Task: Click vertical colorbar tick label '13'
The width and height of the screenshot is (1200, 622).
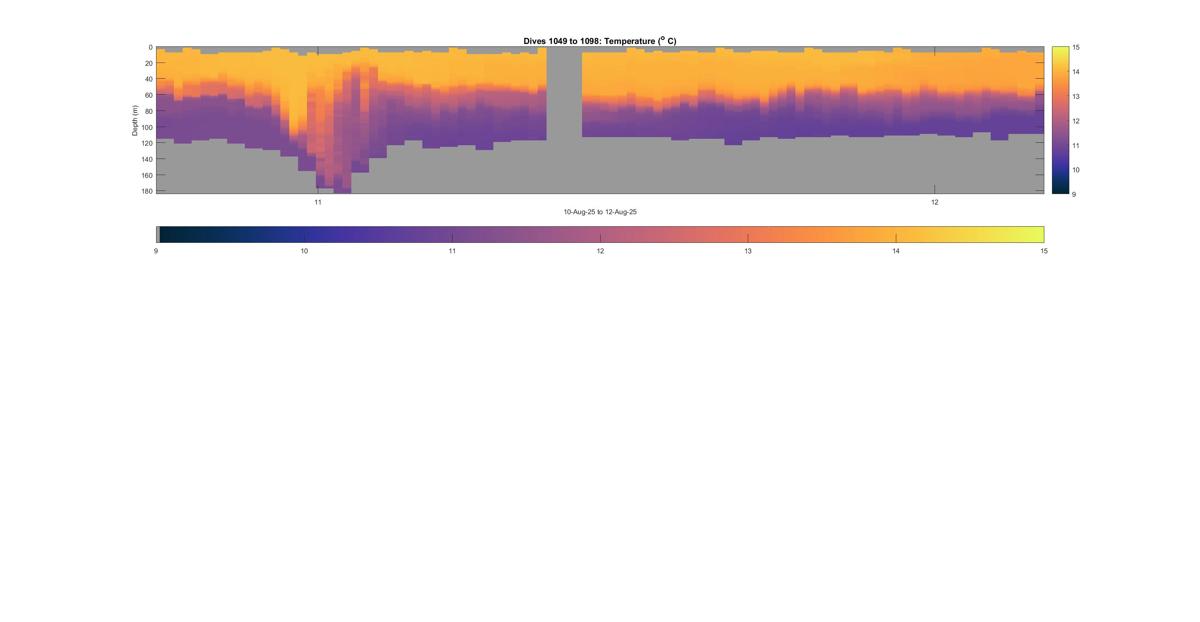Action: (1076, 97)
